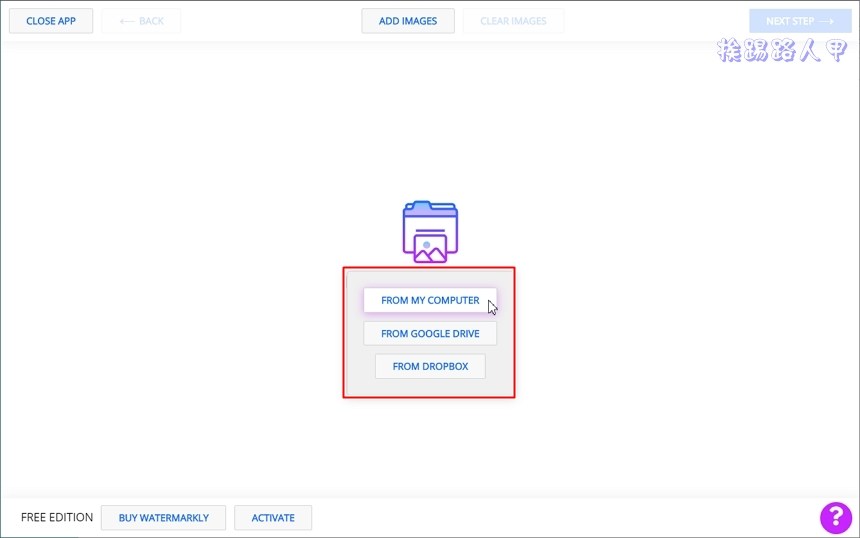The image size is (860, 538).
Task: Click the right arrow on Next Step
Action: [x=826, y=21]
